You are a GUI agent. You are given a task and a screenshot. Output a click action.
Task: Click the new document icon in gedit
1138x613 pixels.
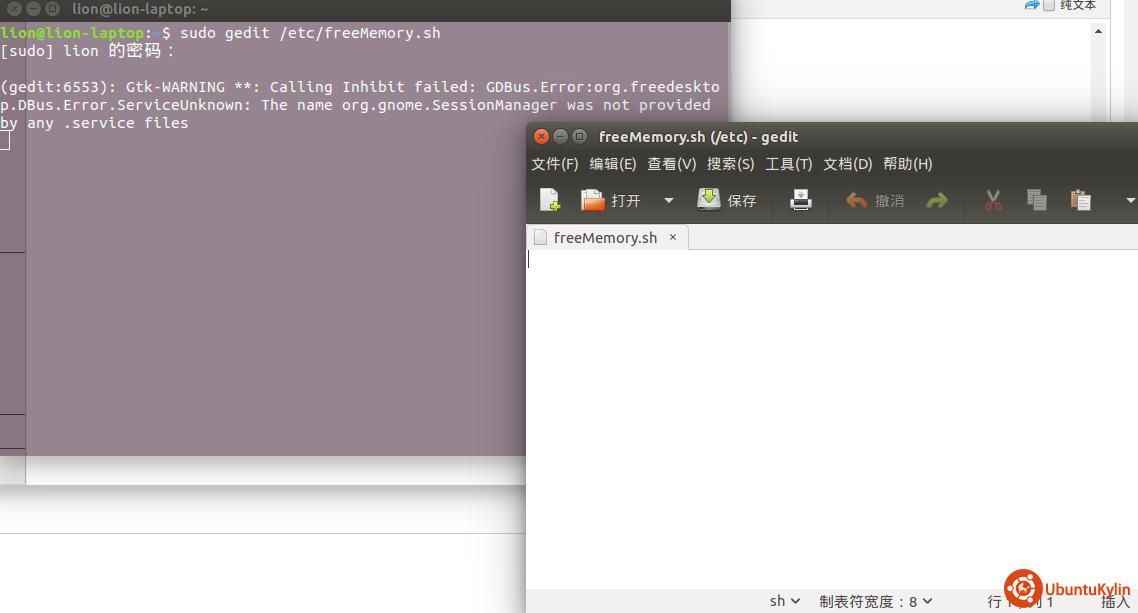(550, 200)
